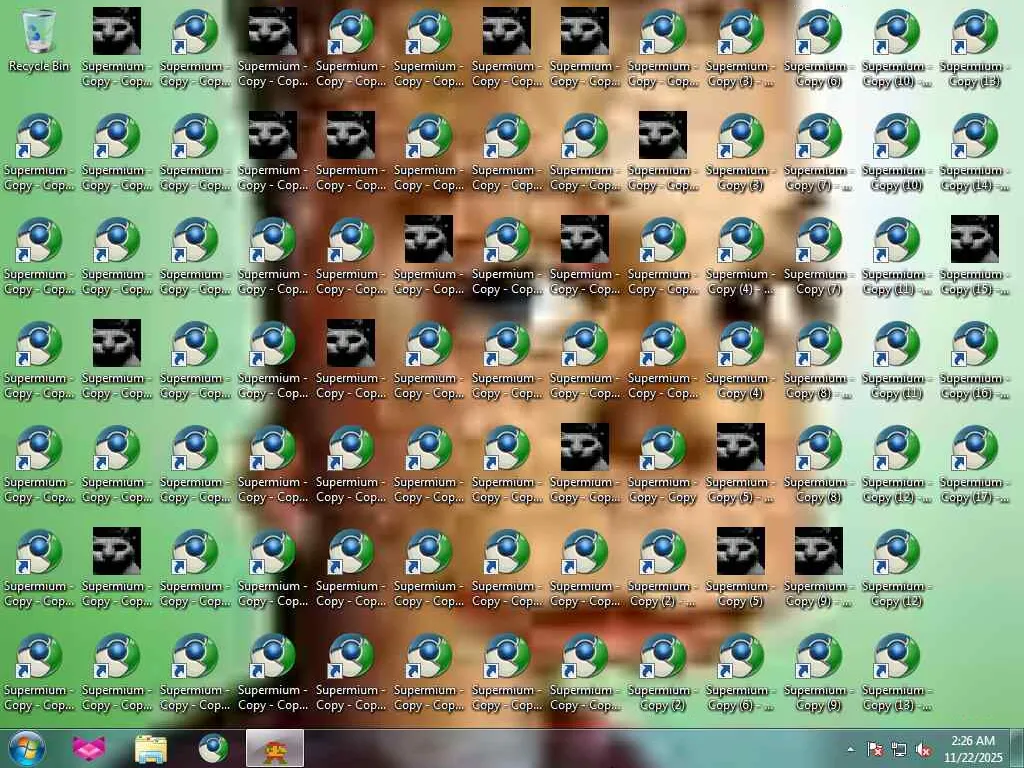
Task: Open shortcut labeled exactly "Supermium - Copy (2)"
Action: [662, 671]
